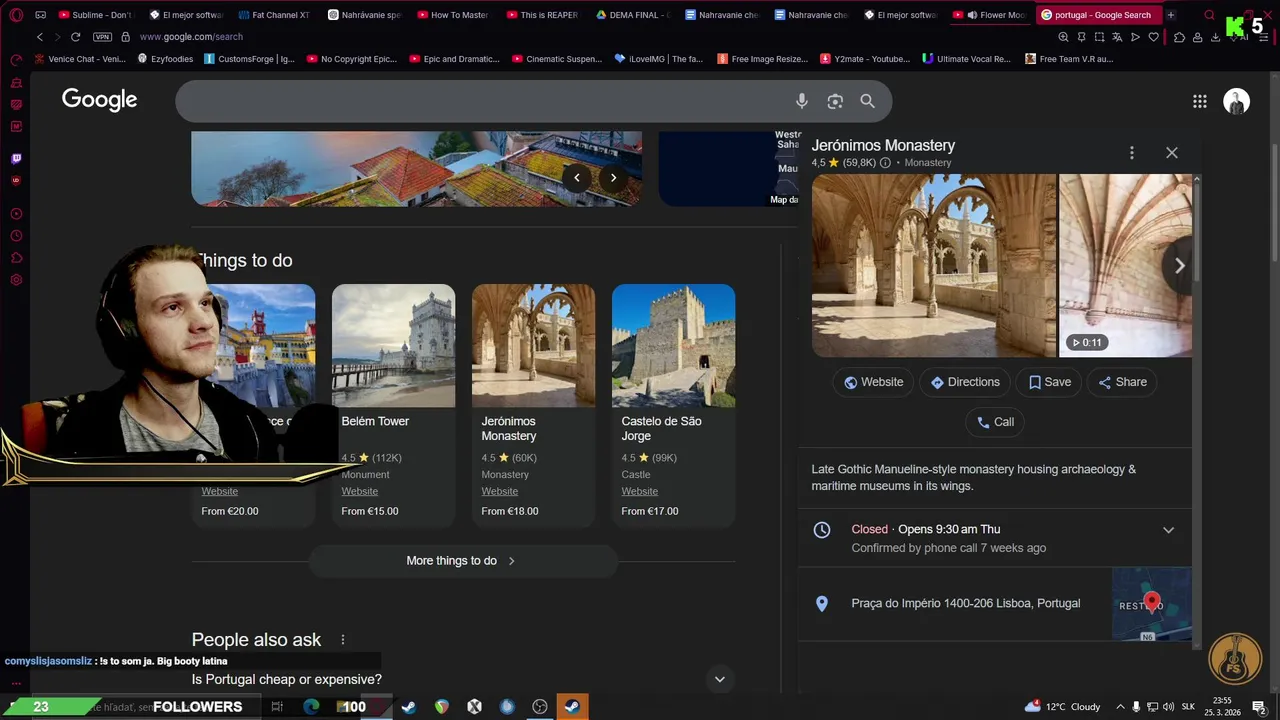1280x720 pixels.
Task: Click the Google search magnifier button
Action: click(x=867, y=101)
